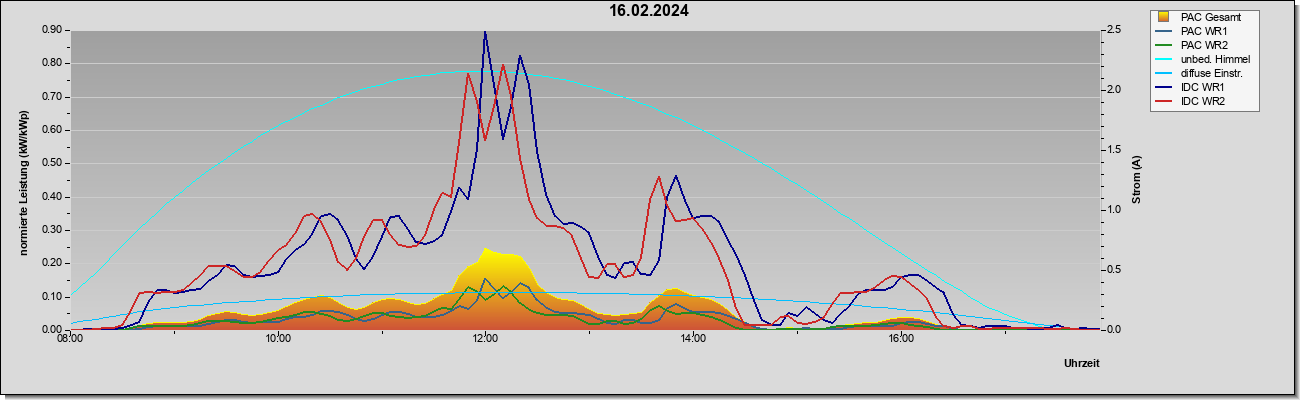The width and height of the screenshot is (1300, 400).
Task: Click the diffuse Einstr. legend entry
Action: tap(1212, 73)
